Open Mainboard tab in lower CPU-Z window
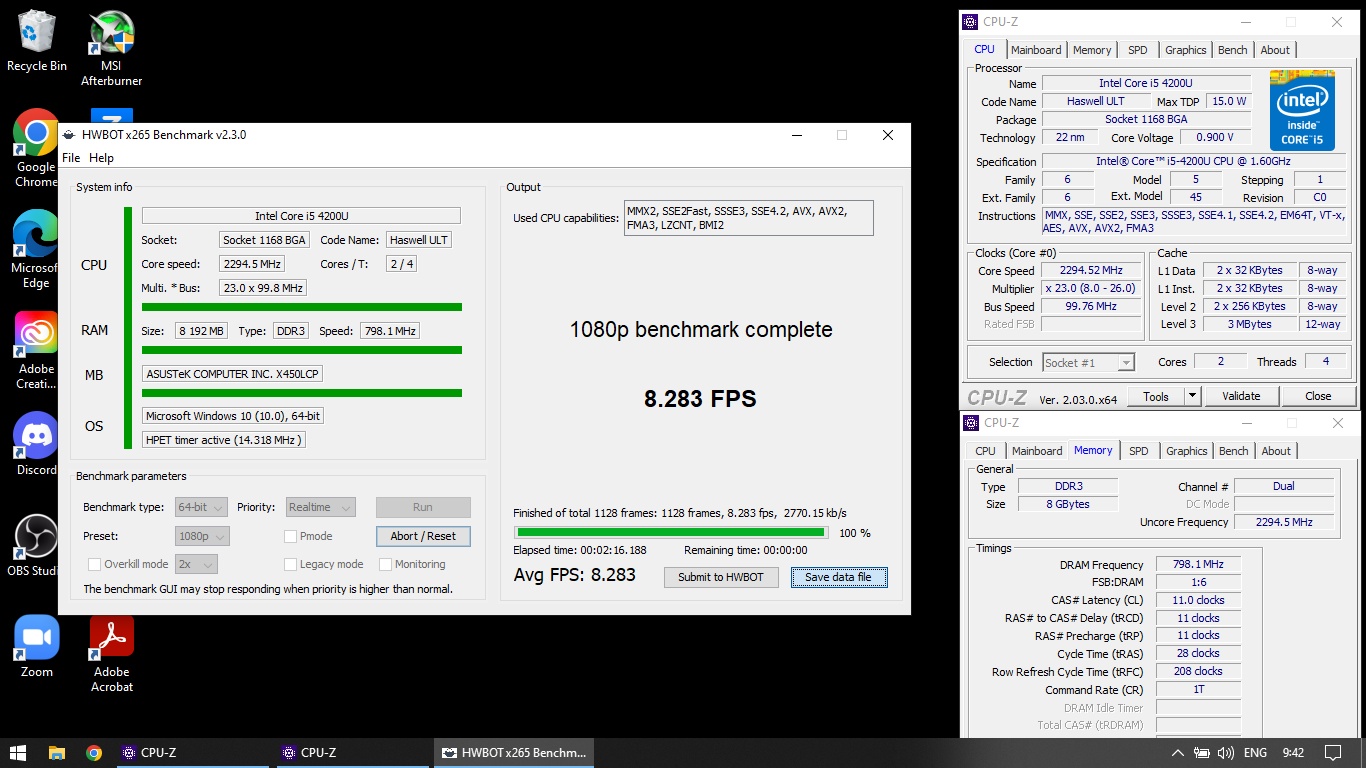 click(1037, 451)
